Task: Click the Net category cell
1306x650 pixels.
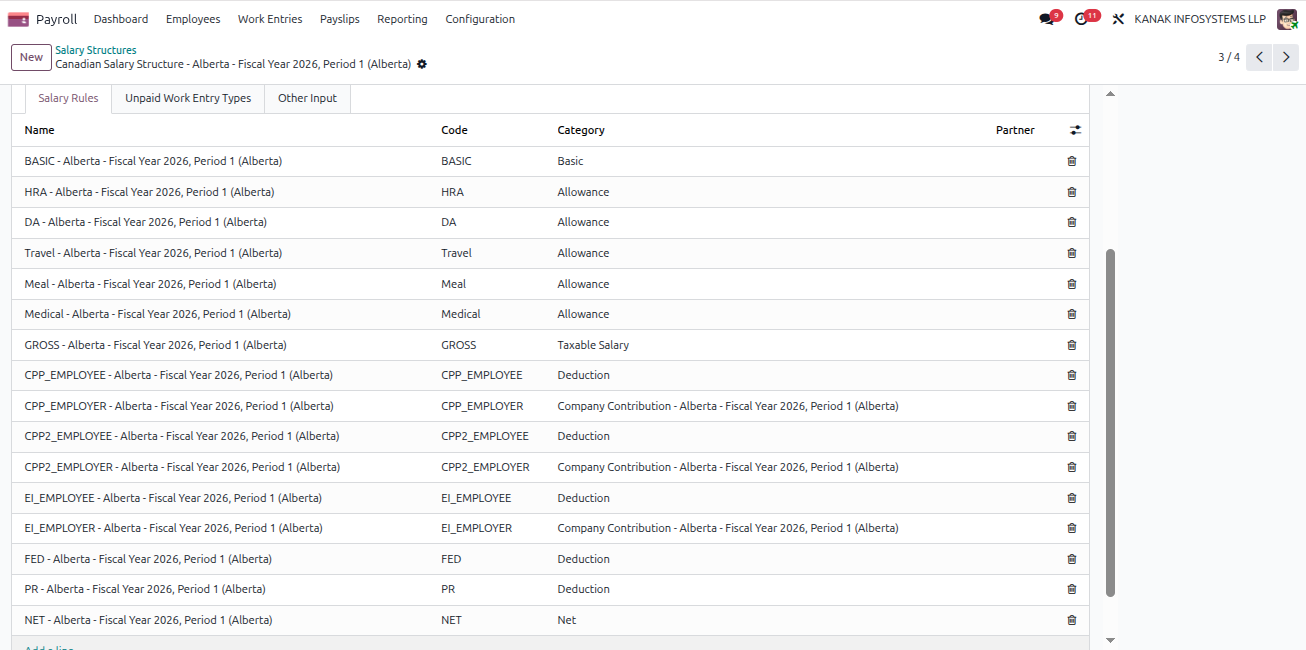Action: 567,620
